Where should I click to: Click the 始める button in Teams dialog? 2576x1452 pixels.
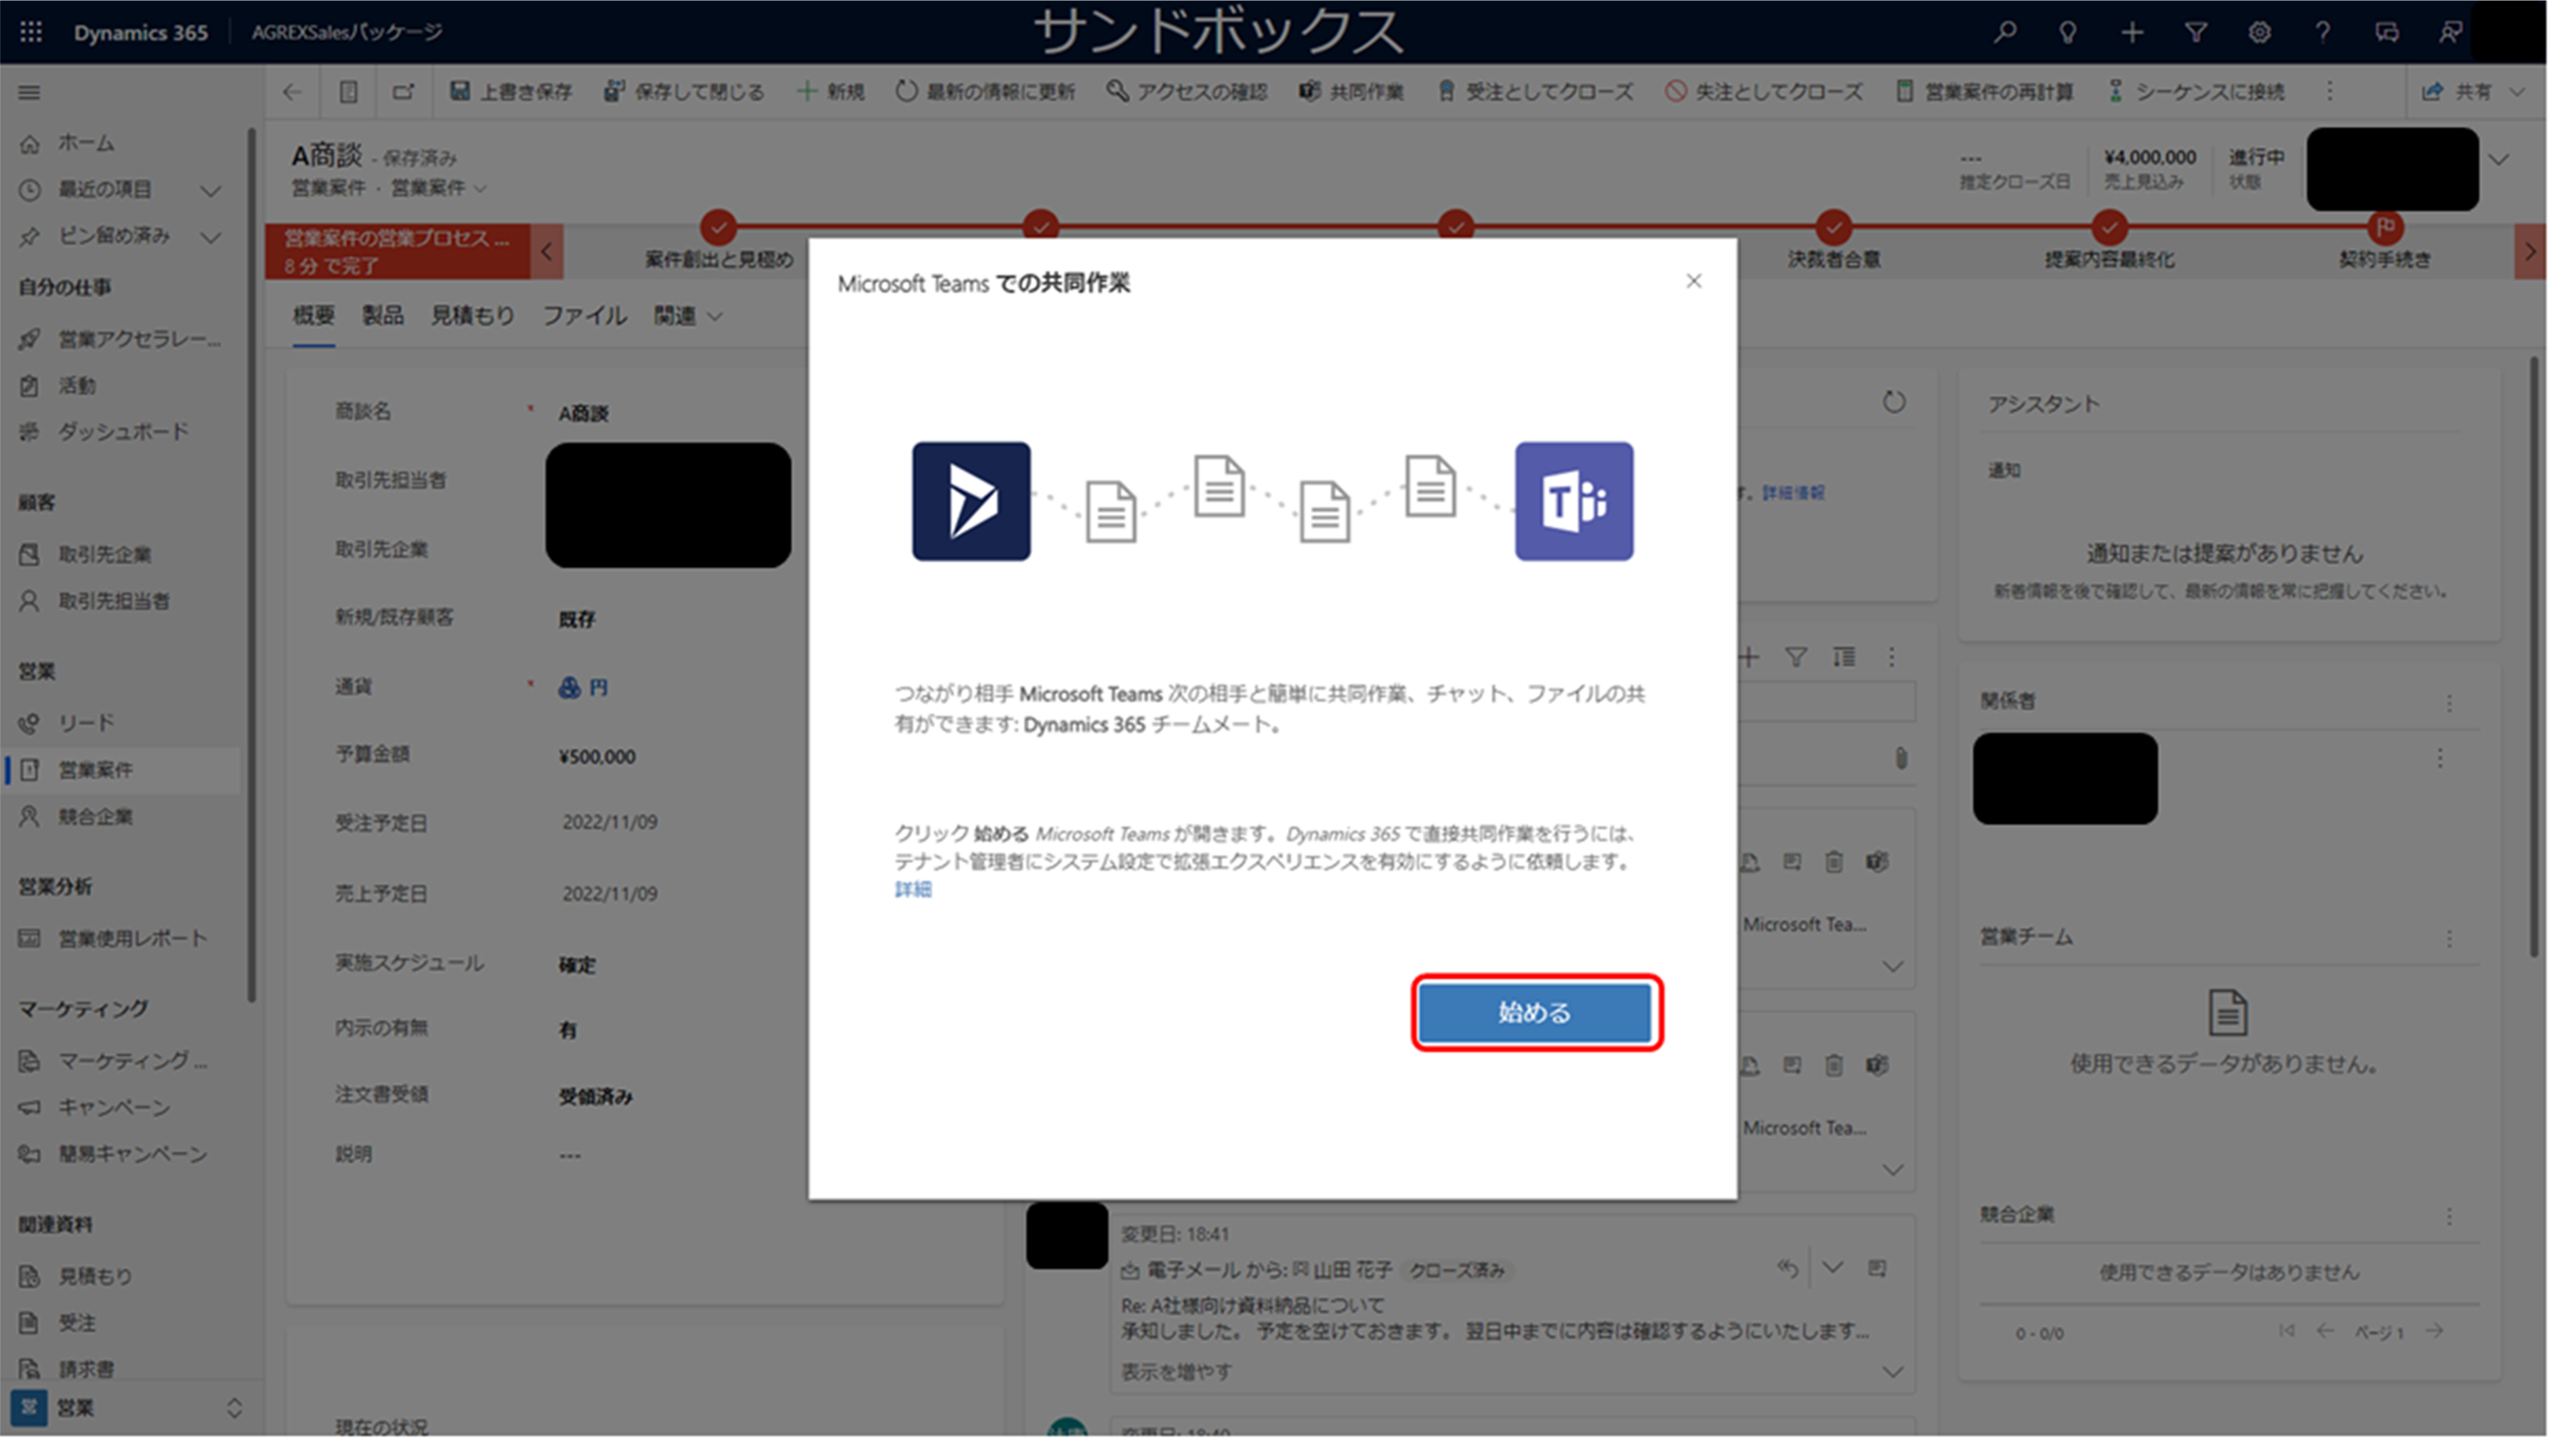1535,1013
